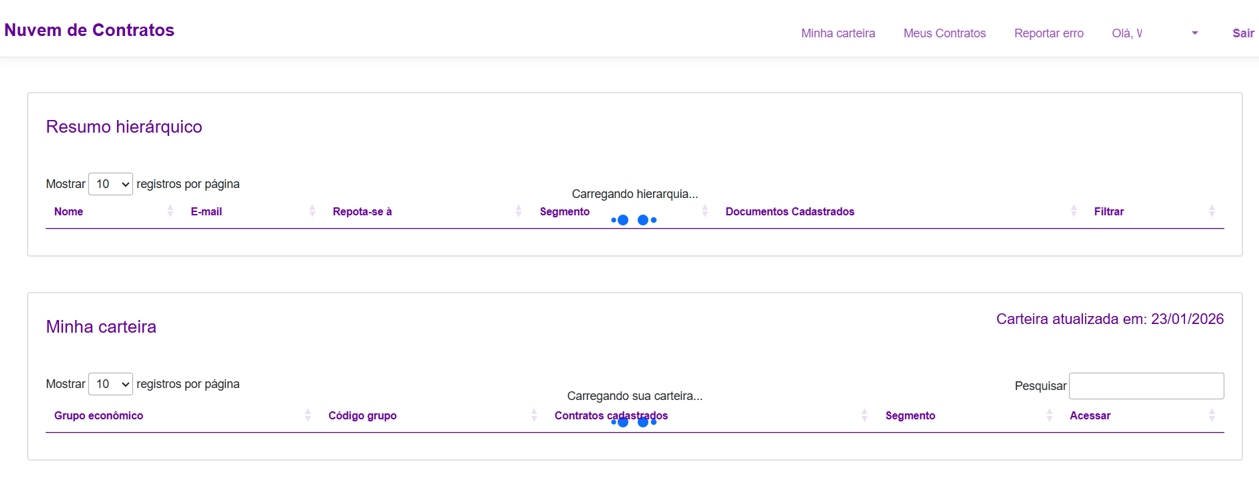Open records-per-page dropdown in Resumo hierárquico

coord(110,185)
